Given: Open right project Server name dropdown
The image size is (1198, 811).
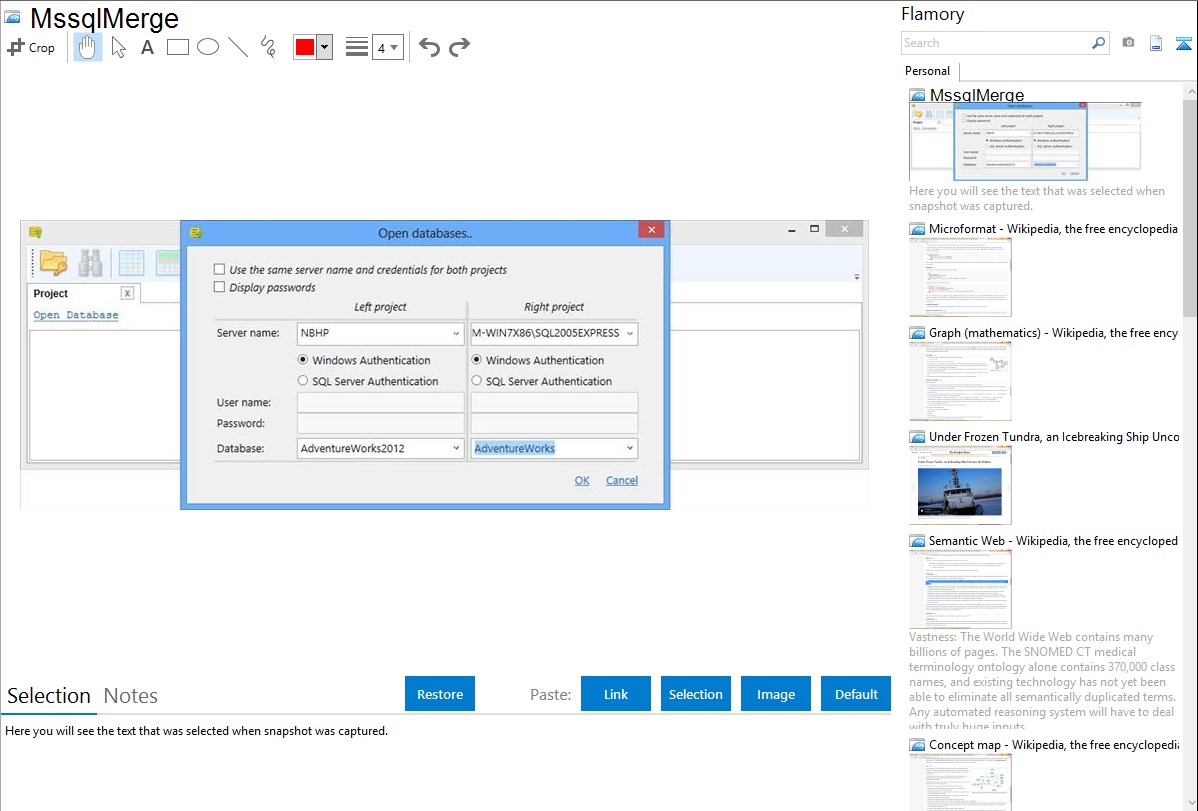Looking at the screenshot, I should pos(630,333).
